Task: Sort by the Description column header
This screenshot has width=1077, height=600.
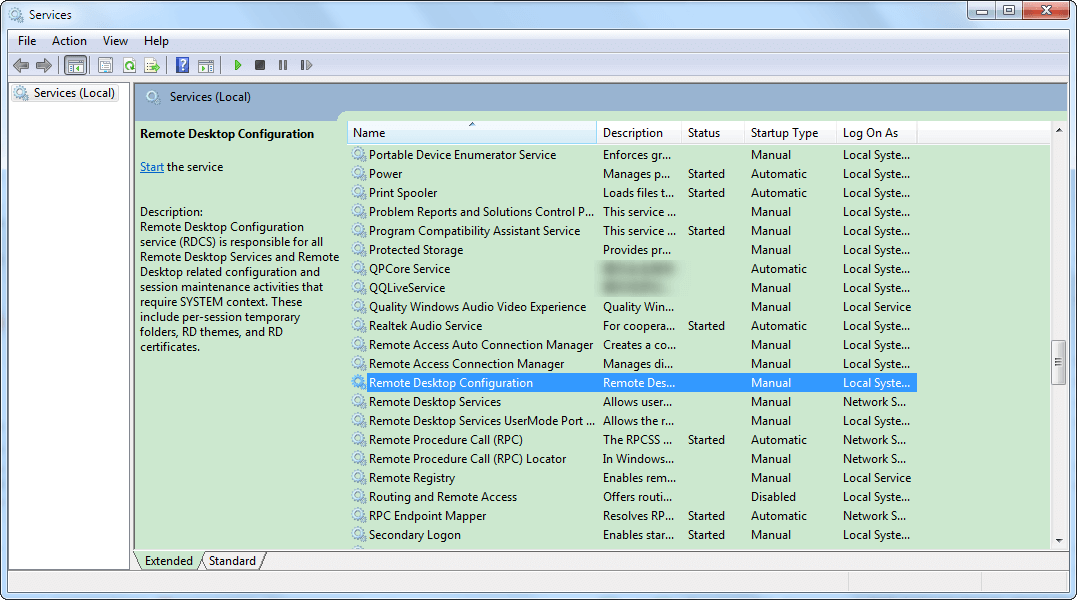Action: tap(639, 132)
